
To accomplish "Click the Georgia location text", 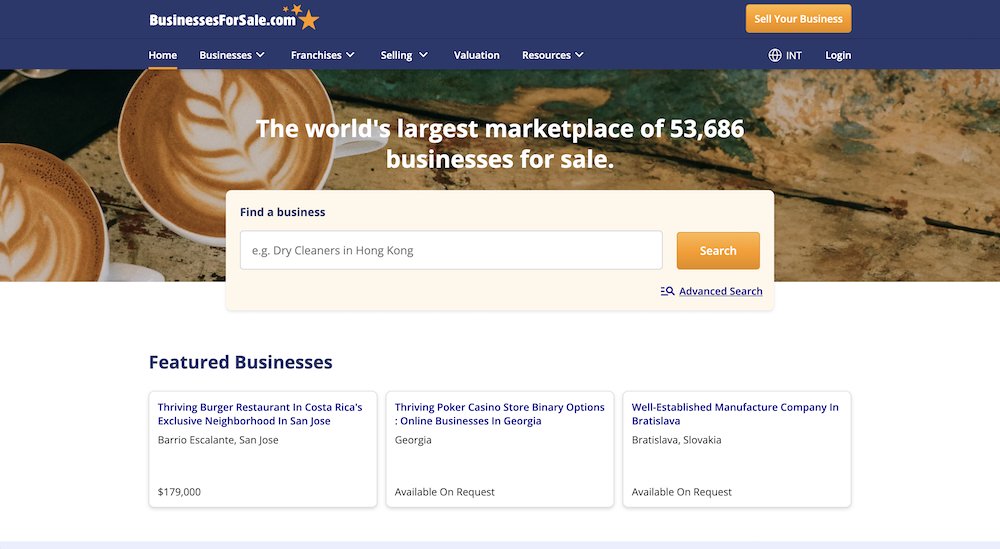I will (x=413, y=440).
